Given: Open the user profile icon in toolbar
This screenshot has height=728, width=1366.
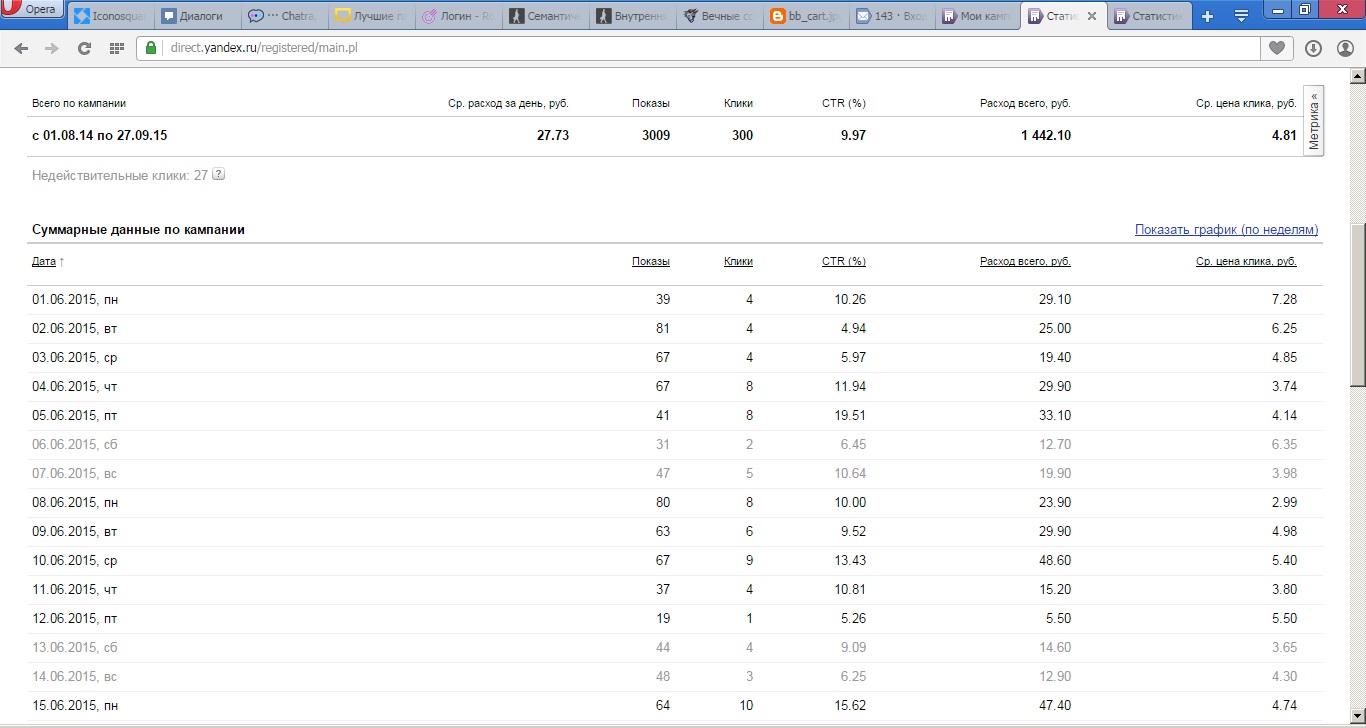Looking at the screenshot, I should click(1345, 48).
